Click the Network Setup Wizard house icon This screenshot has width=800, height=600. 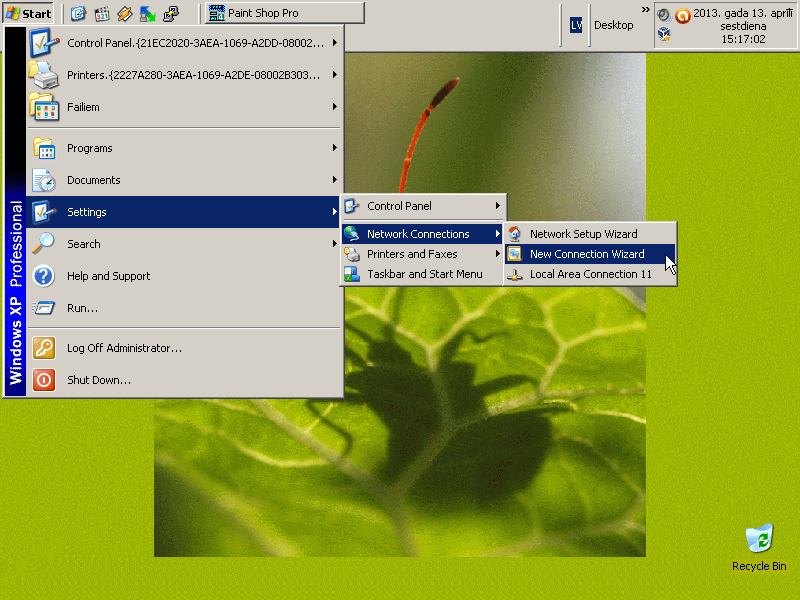(514, 234)
